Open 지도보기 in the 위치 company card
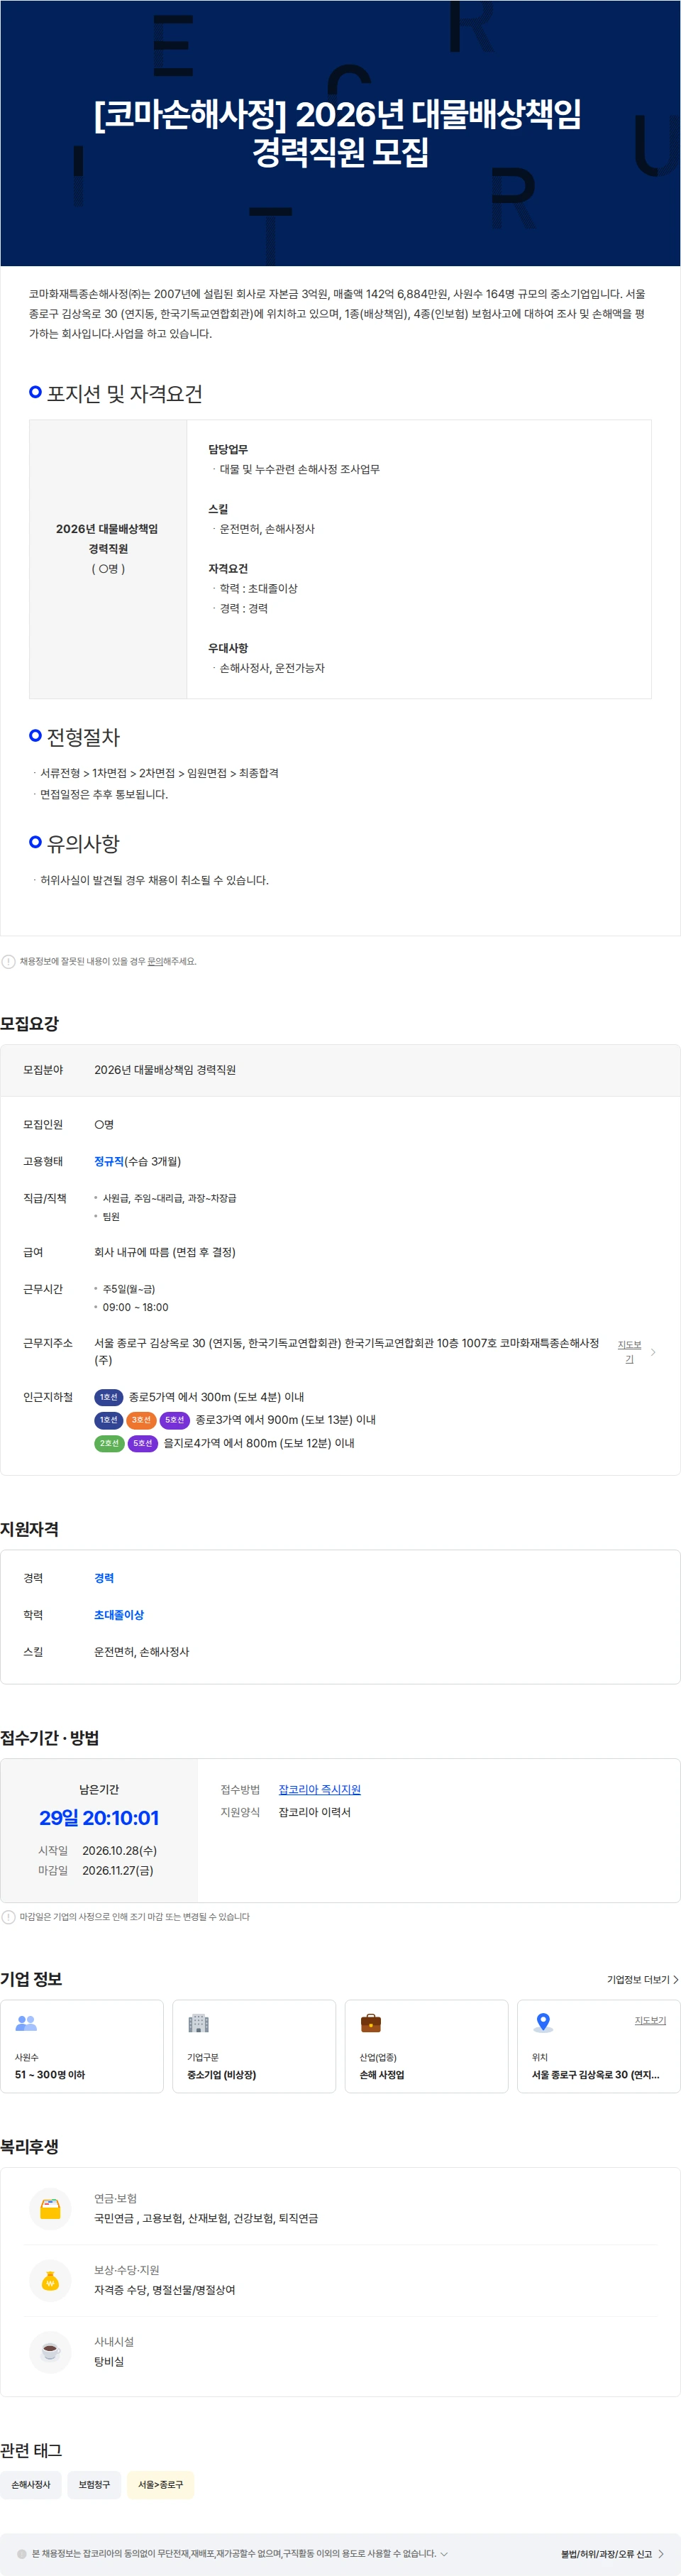Image resolution: width=681 pixels, height=2576 pixels. pos(650,2021)
